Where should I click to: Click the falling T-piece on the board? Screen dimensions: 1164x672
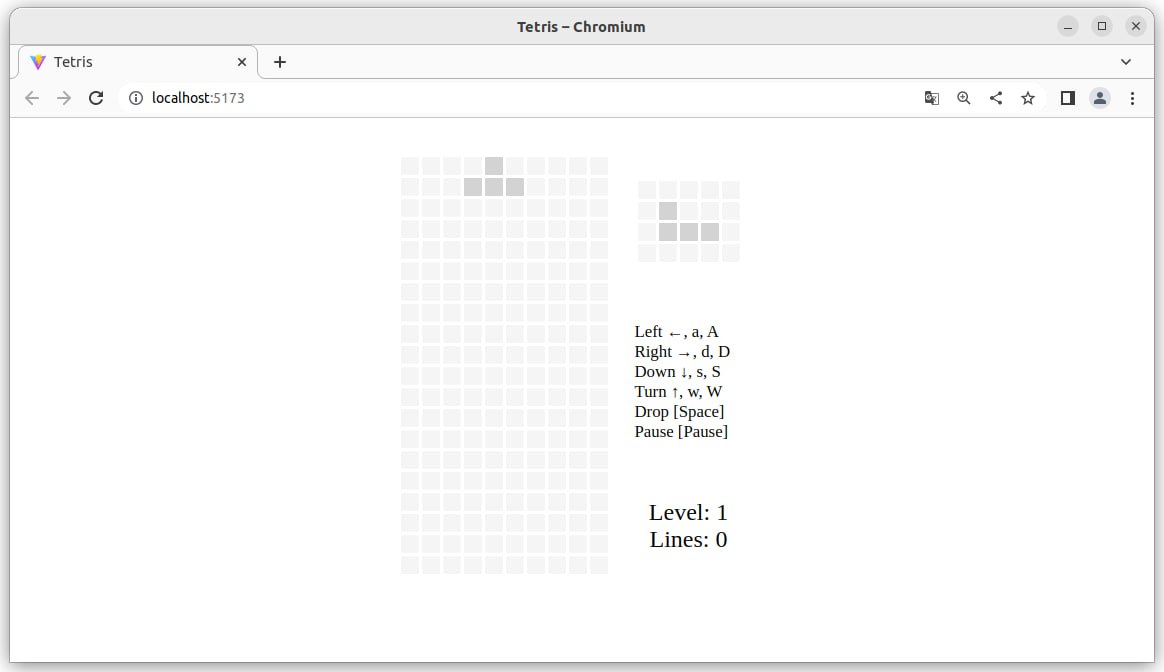click(x=494, y=176)
